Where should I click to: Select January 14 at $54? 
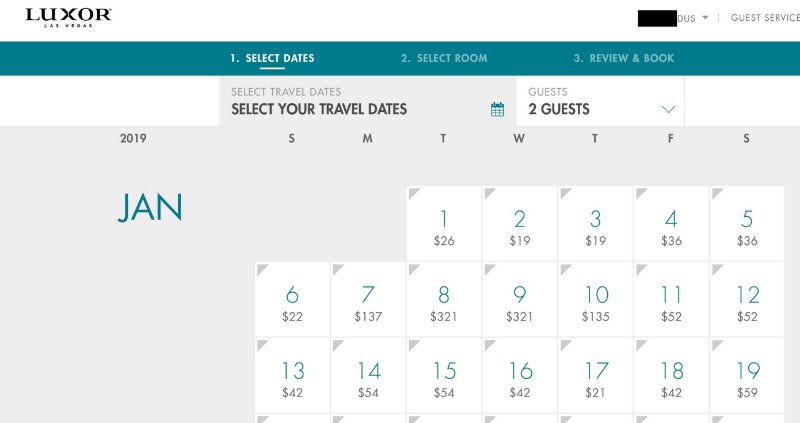pyautogui.click(x=368, y=376)
